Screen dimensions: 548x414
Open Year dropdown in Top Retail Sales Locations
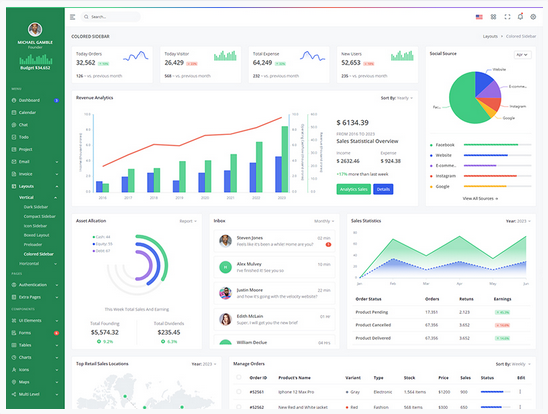204,364
